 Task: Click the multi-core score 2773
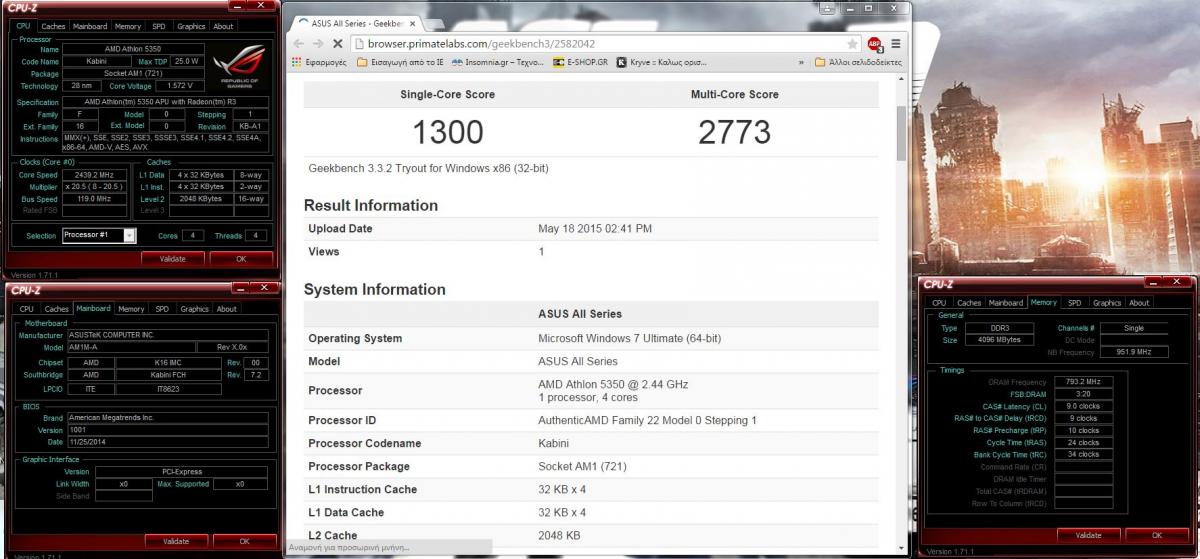click(735, 132)
